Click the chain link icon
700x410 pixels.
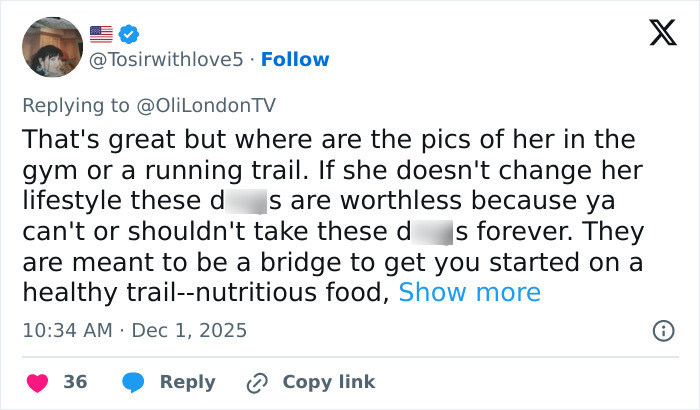[x=257, y=382]
